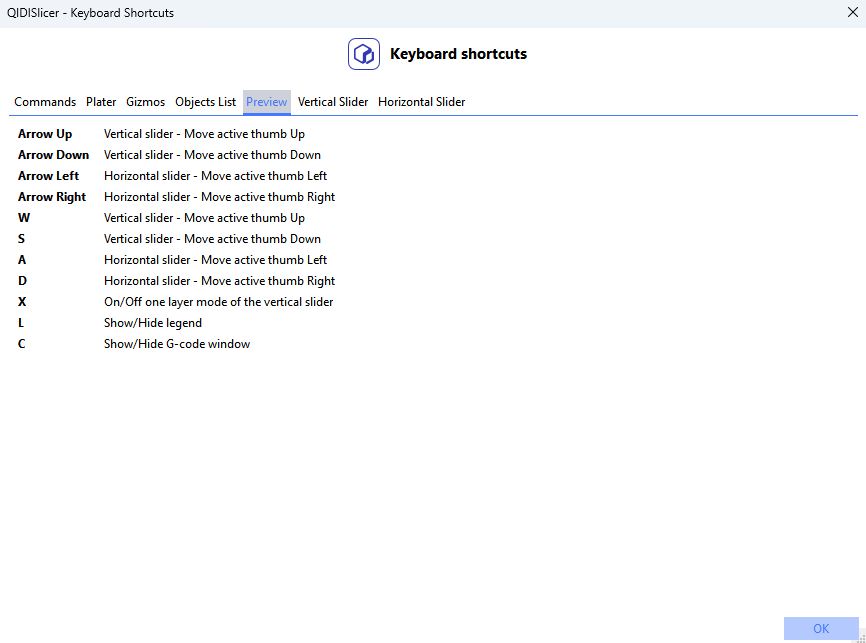Close the Keyboard Shortcuts dialog window
This screenshot has height=643, width=866.
click(852, 13)
